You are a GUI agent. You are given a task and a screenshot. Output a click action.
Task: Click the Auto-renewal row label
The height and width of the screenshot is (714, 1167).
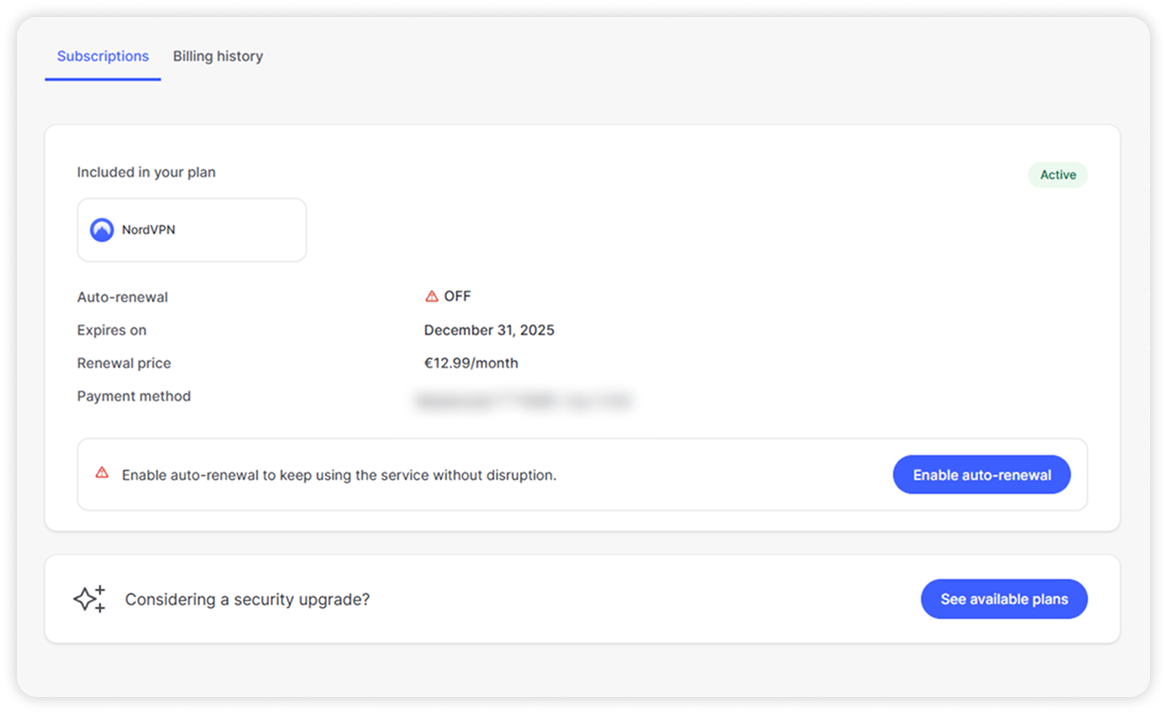(122, 297)
